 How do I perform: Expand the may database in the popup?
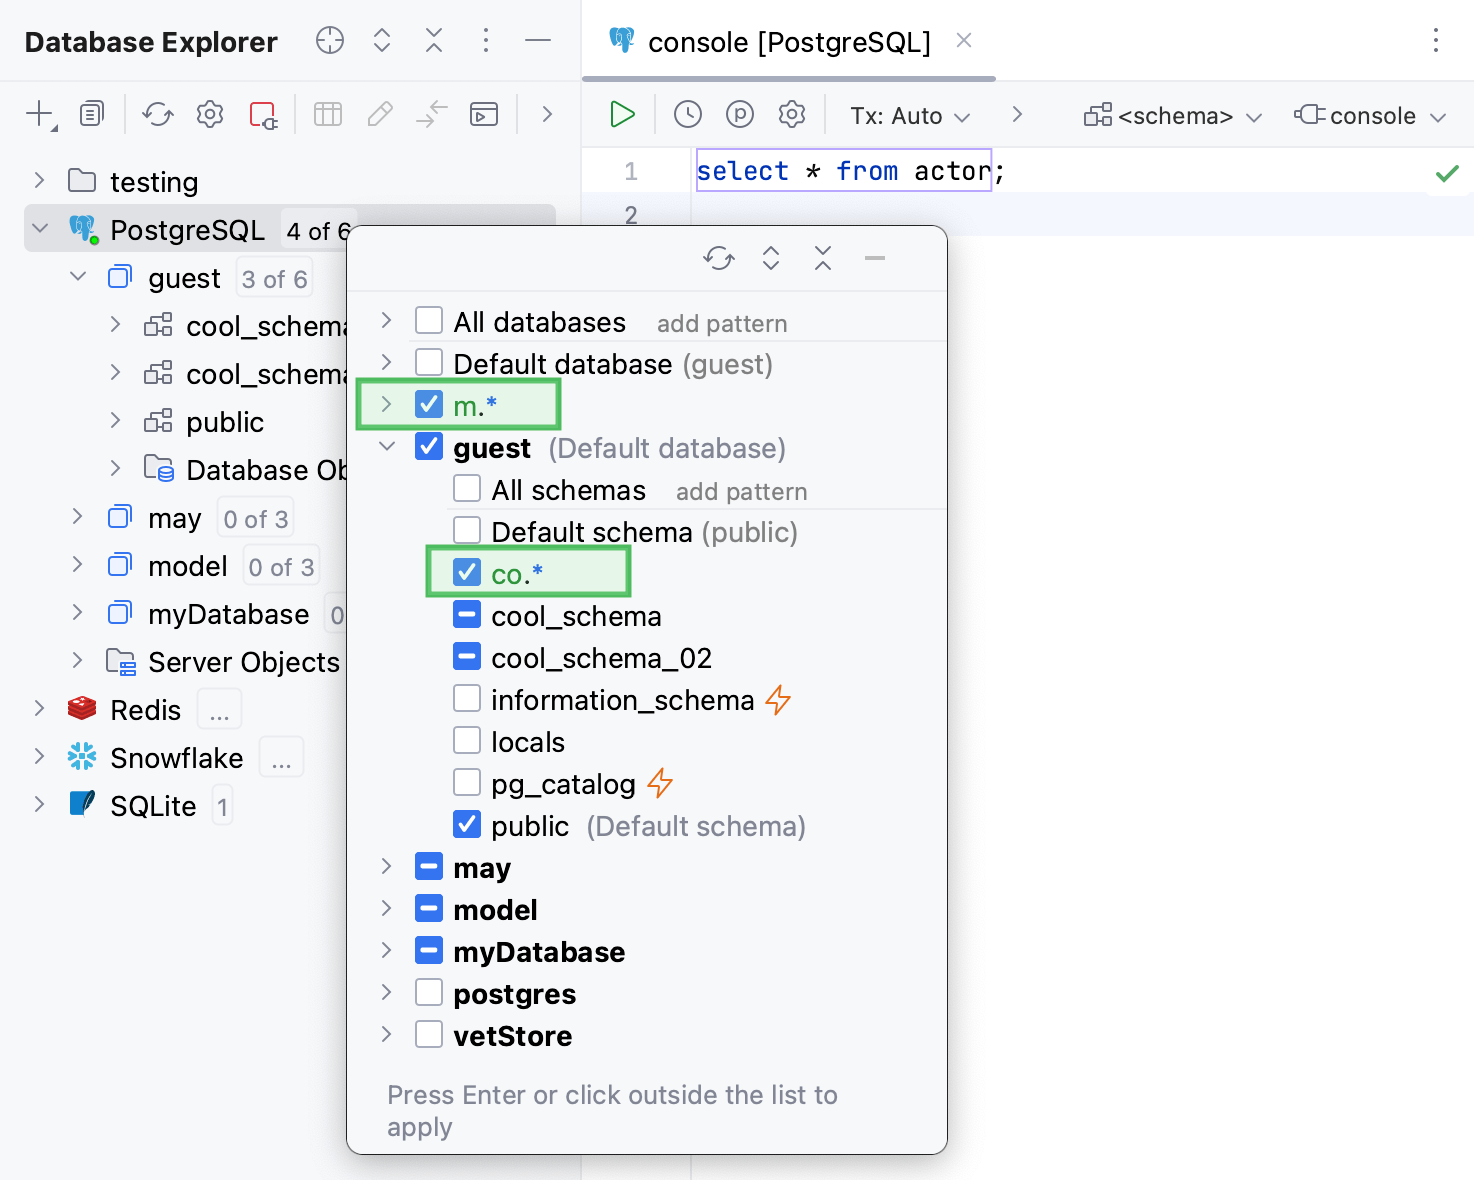coord(386,867)
